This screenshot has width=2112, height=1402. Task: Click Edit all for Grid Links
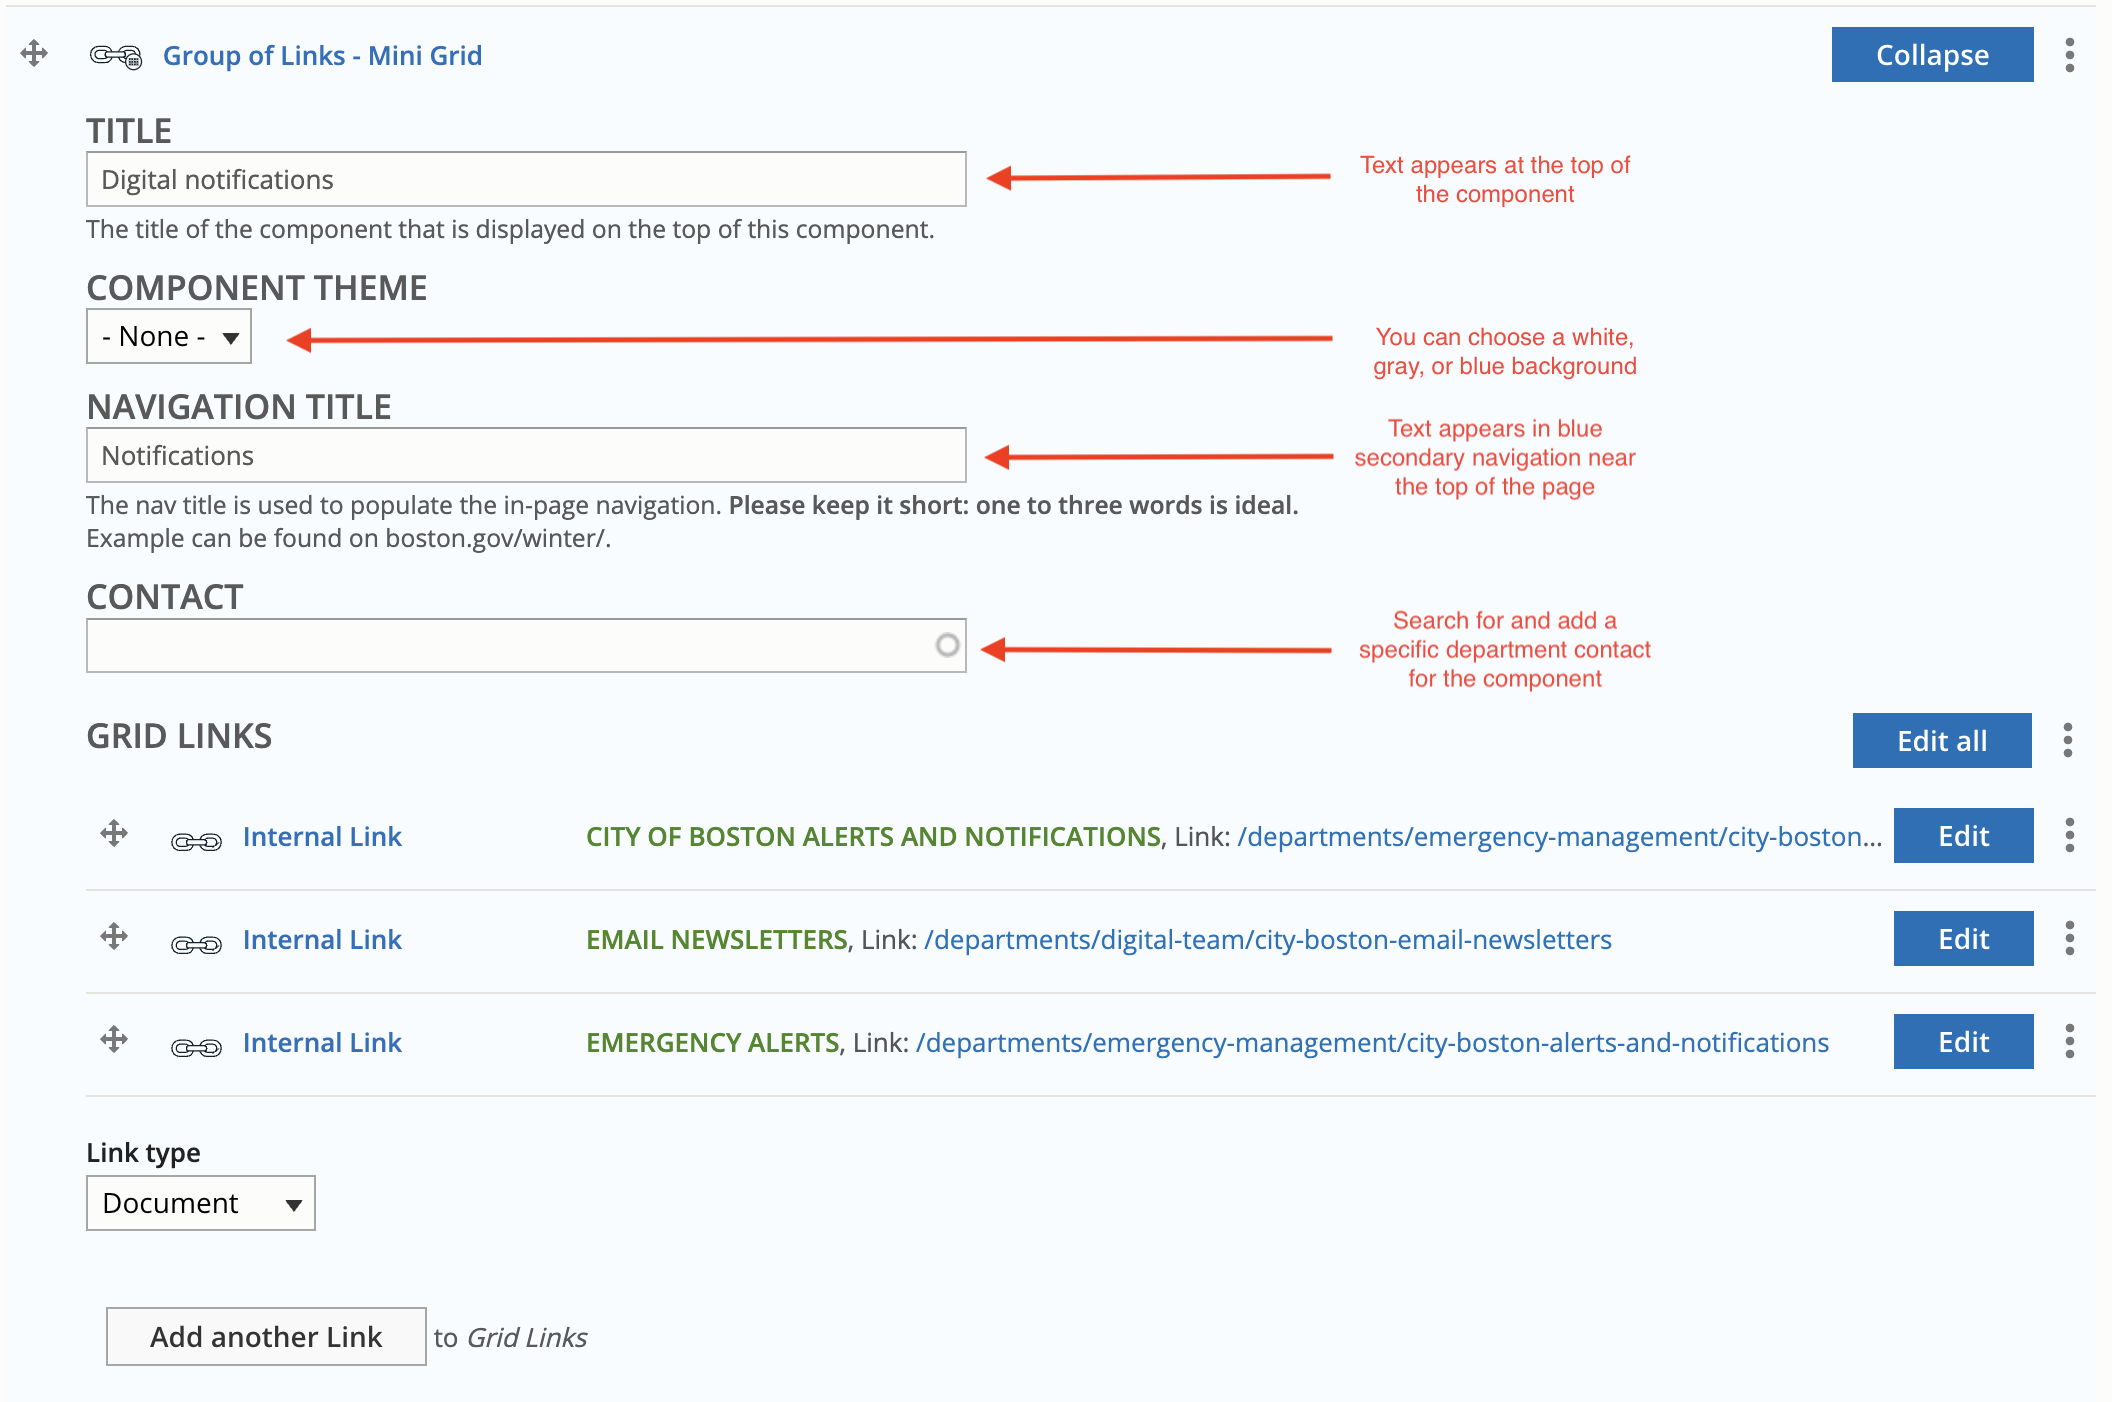[1941, 741]
